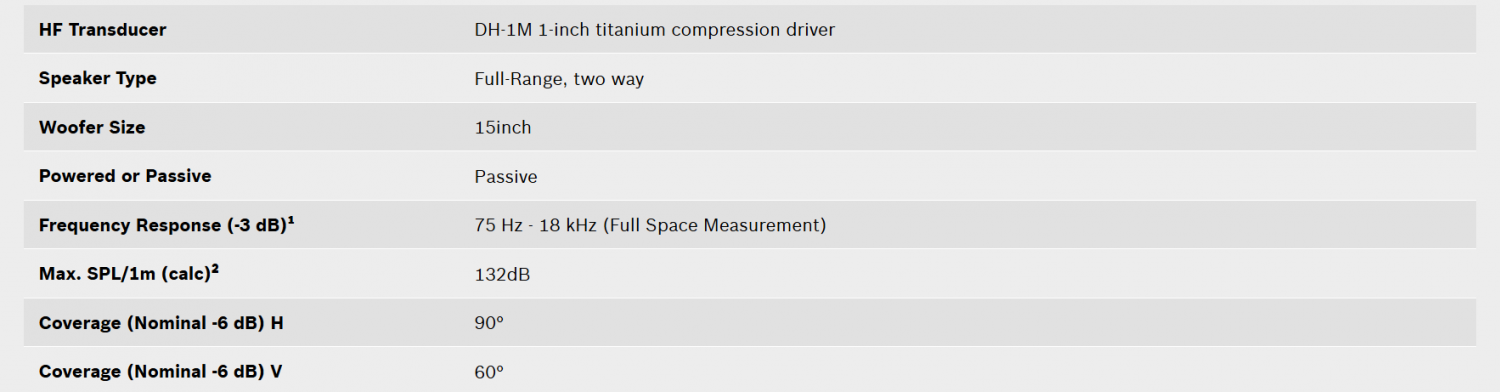This screenshot has width=1500, height=392.
Task: Select the Passive value text
Action: point(506,177)
